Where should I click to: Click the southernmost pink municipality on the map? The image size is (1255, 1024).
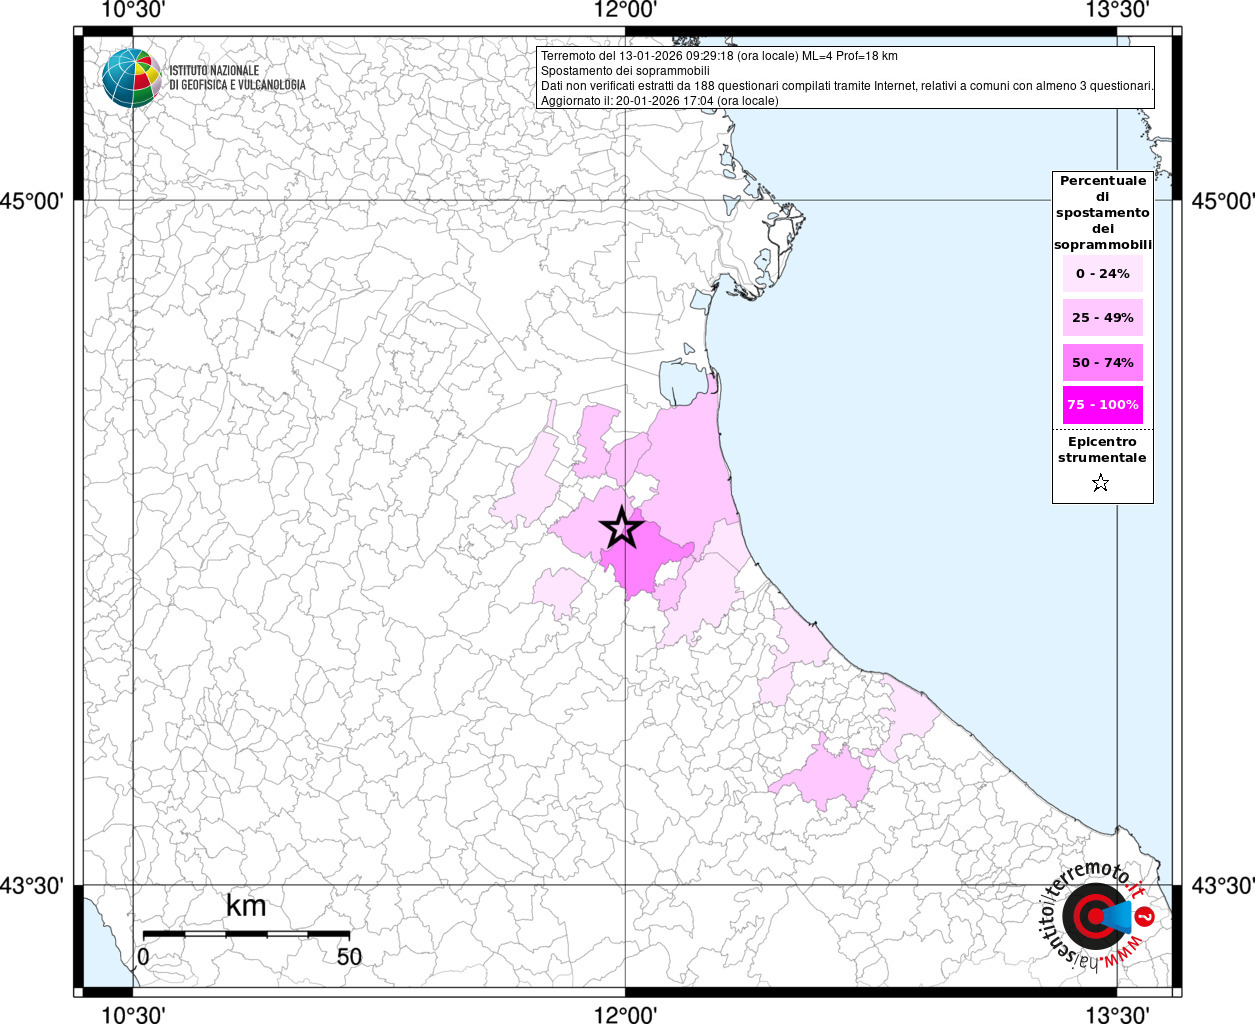click(827, 776)
